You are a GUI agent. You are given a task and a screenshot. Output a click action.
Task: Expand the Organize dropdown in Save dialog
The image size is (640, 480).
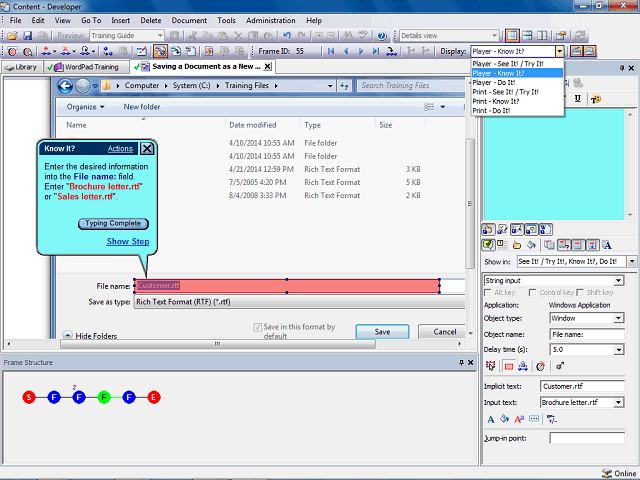(x=85, y=107)
